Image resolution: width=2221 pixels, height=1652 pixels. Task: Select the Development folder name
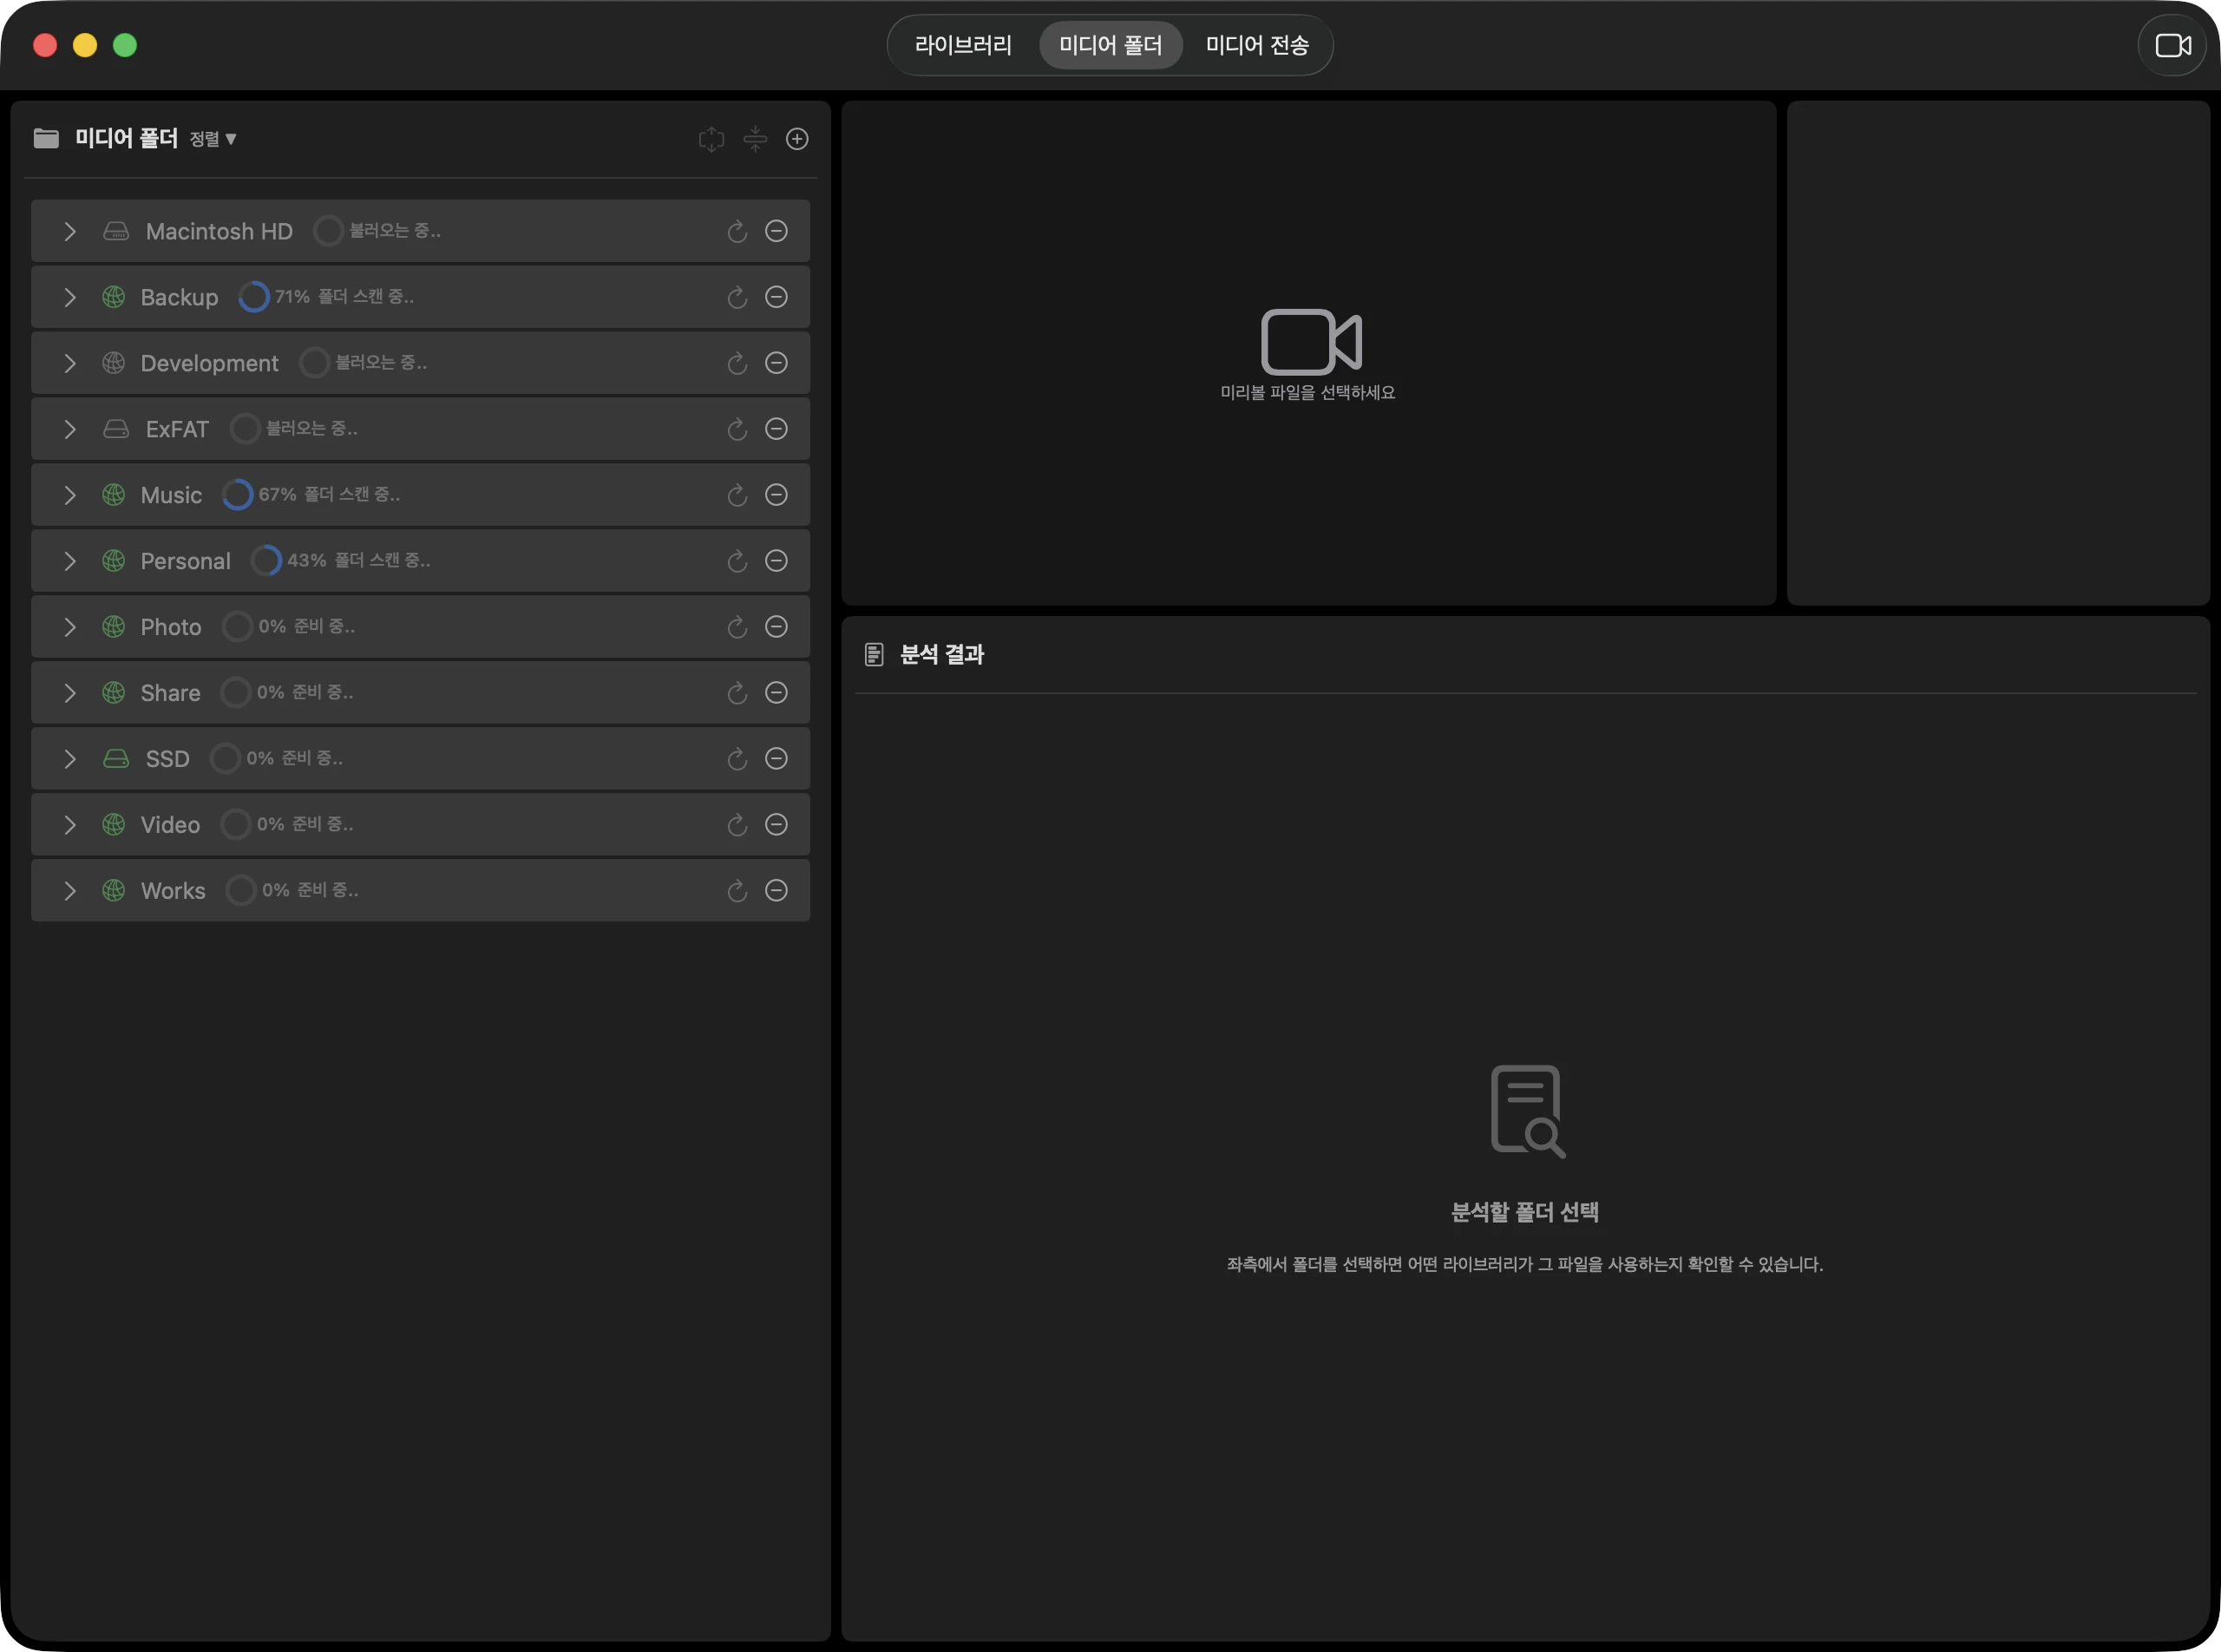pos(209,363)
